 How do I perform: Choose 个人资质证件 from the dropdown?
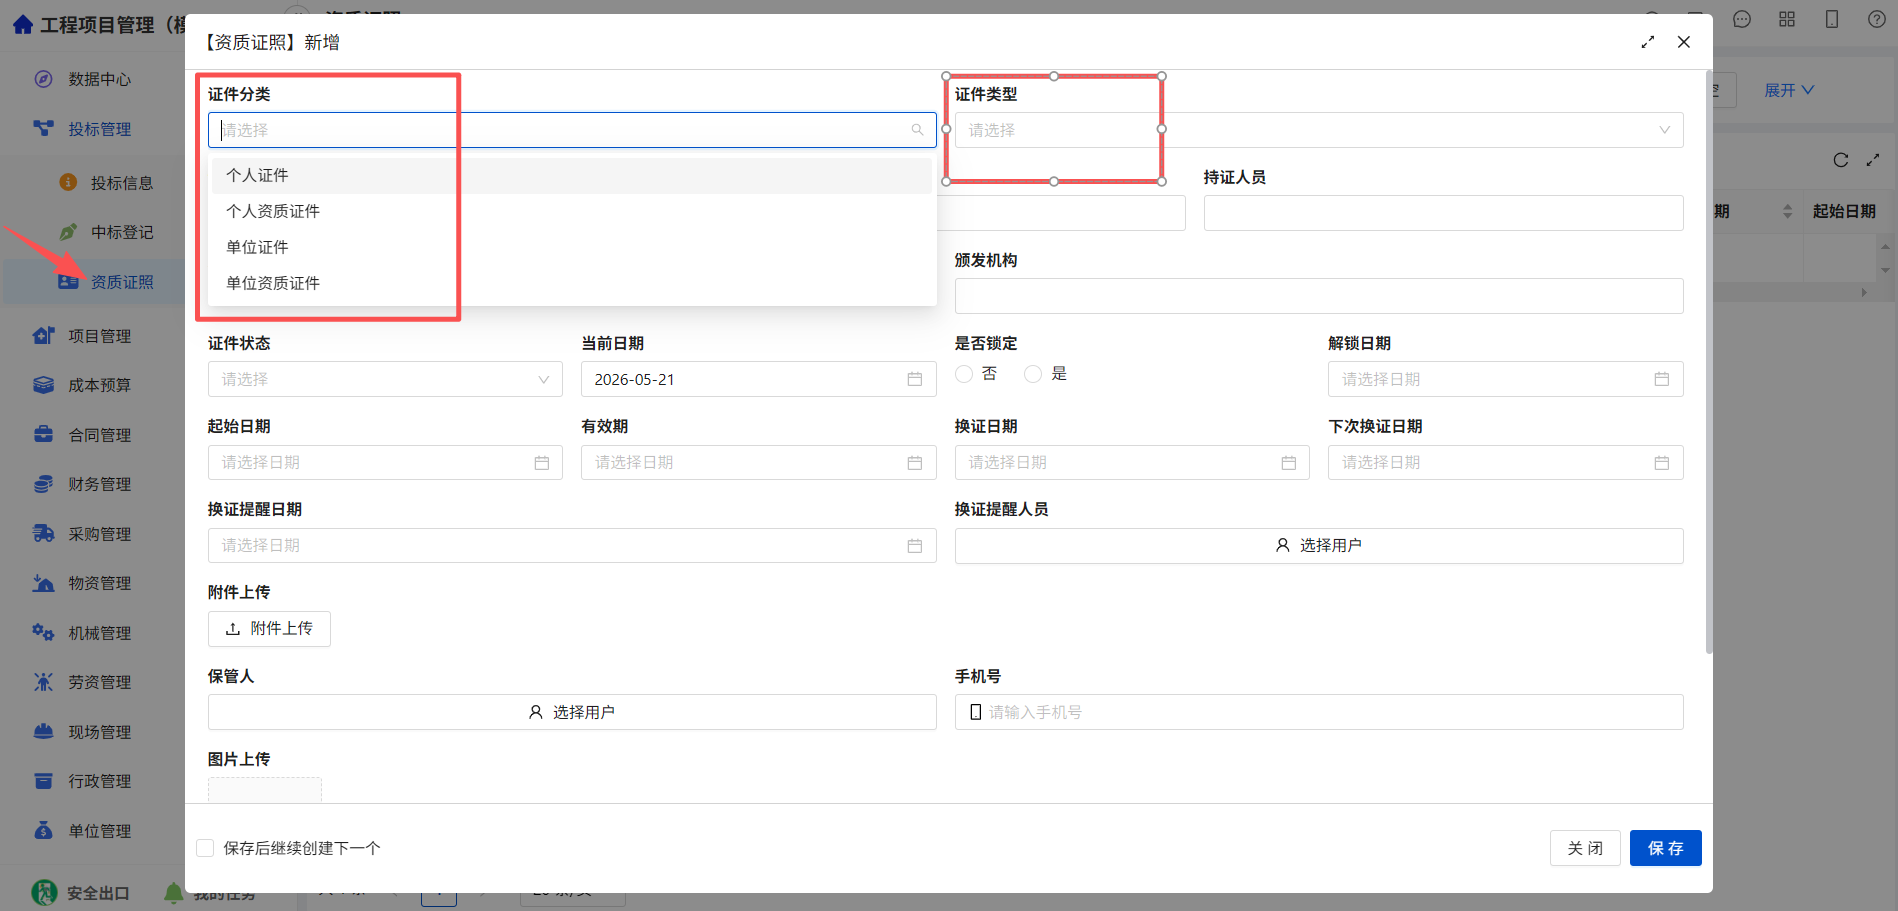pos(571,211)
